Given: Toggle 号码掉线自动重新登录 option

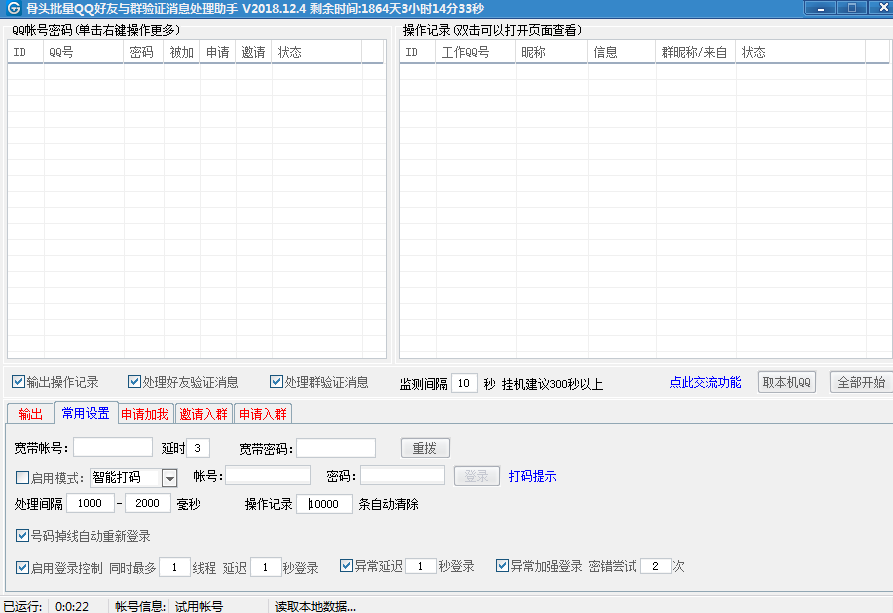Looking at the screenshot, I should click(23, 536).
